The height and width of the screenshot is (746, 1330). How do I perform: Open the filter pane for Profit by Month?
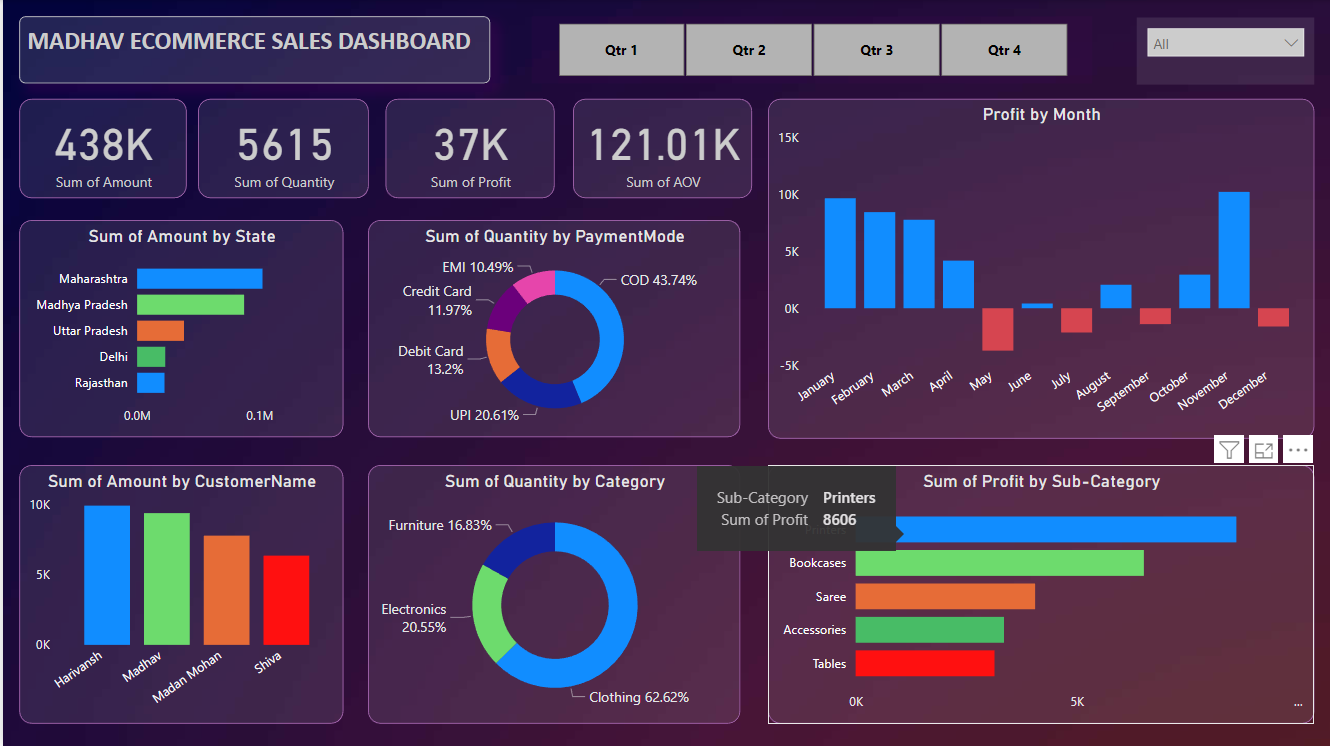[1229, 449]
